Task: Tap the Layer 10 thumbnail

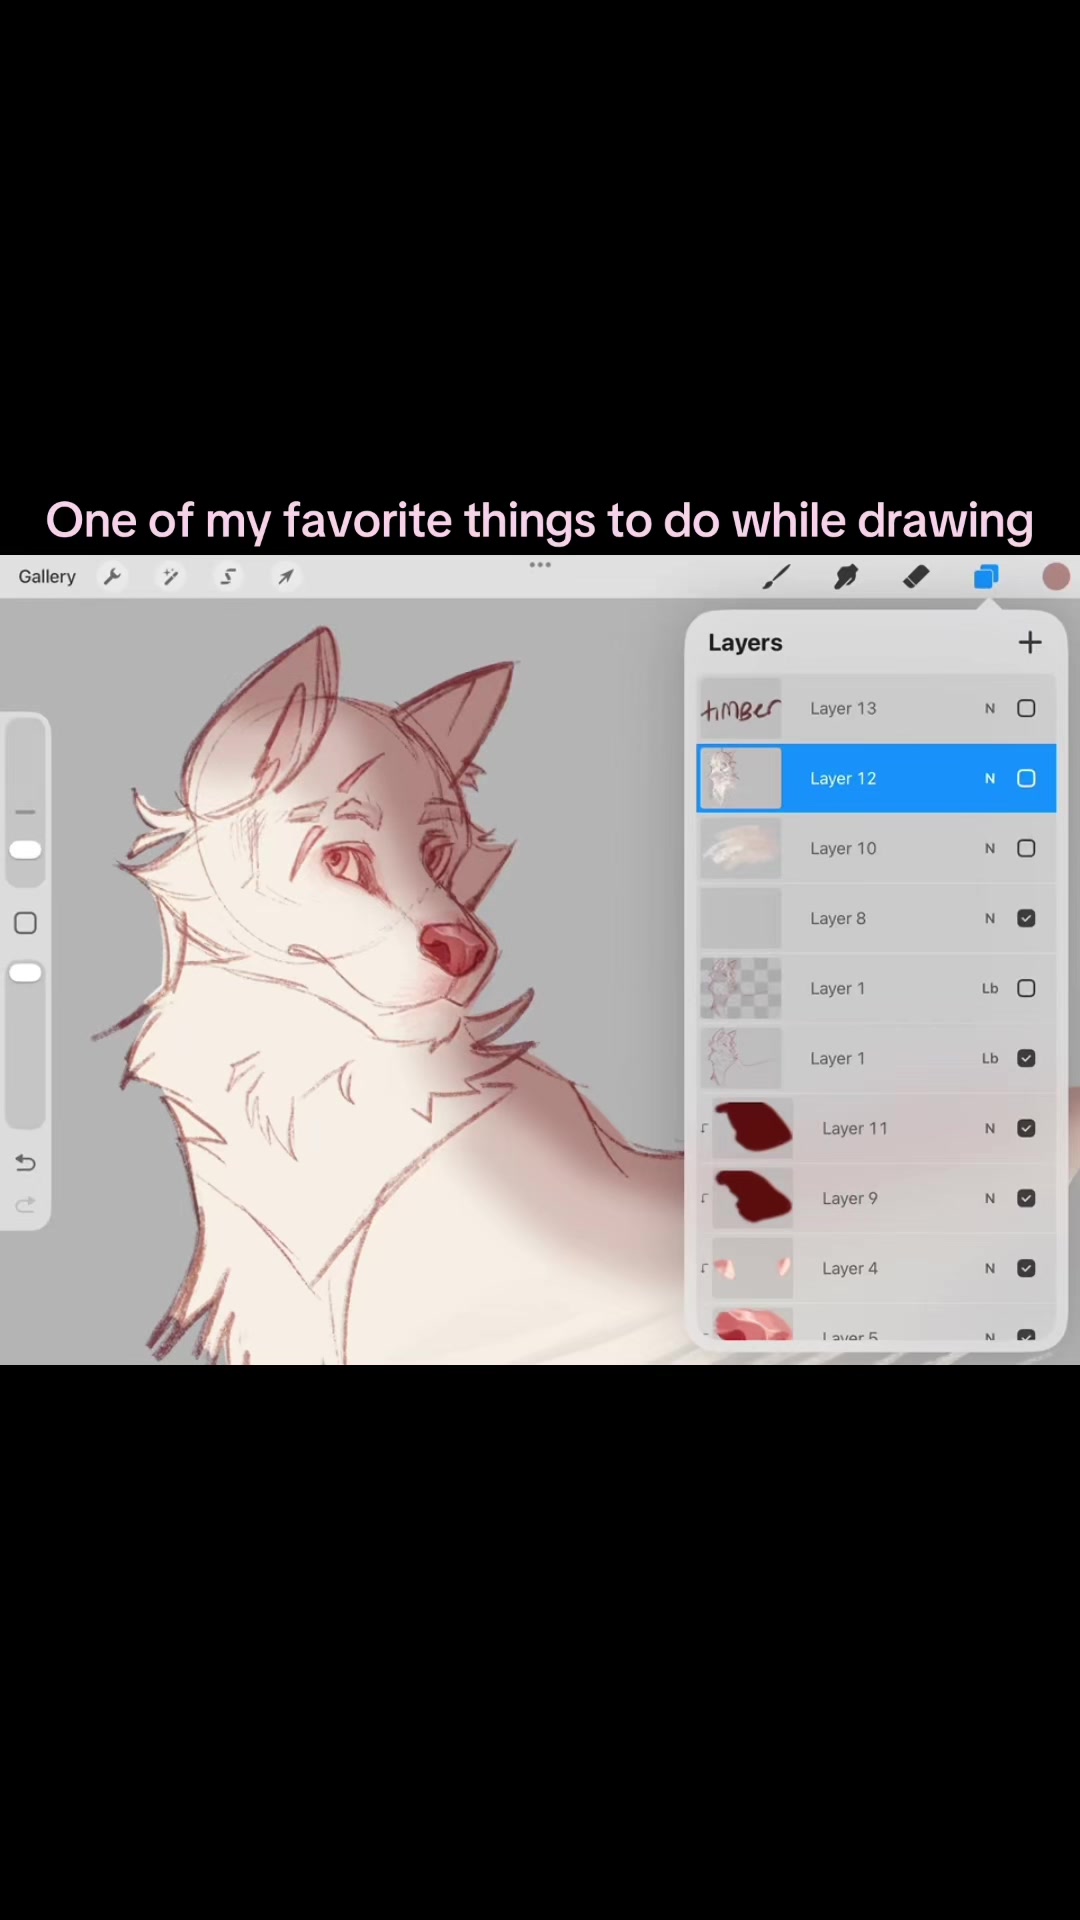Action: (740, 848)
